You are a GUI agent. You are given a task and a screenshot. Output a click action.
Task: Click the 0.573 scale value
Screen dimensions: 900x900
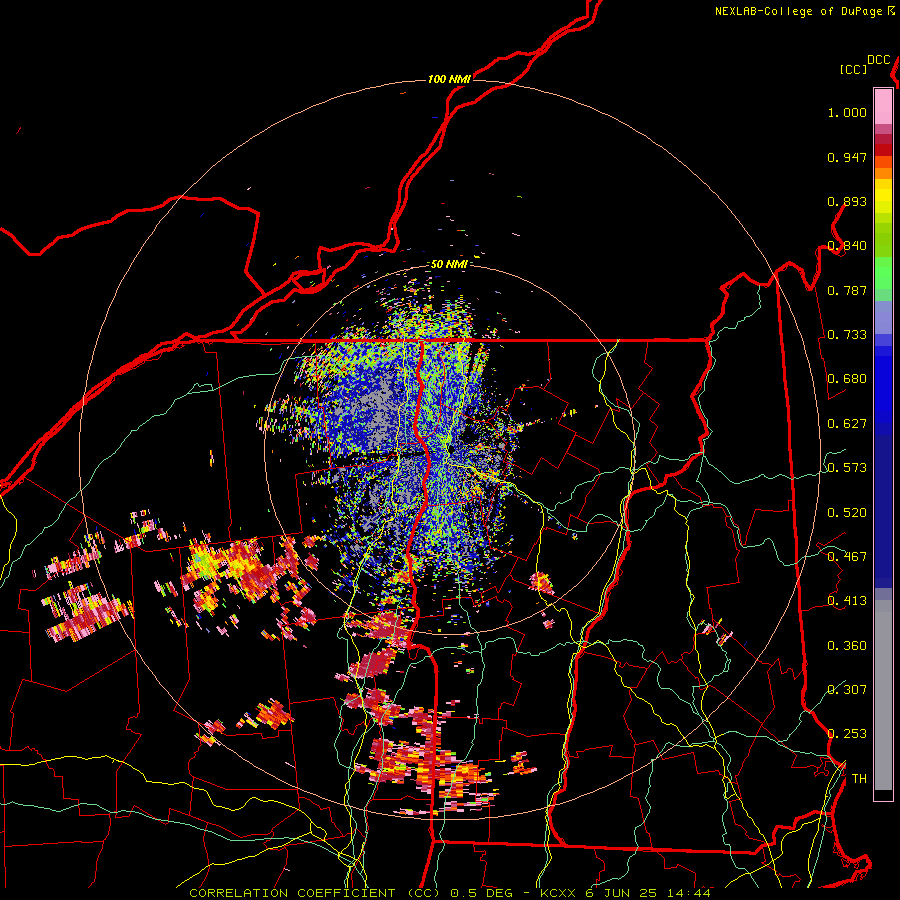pos(847,468)
